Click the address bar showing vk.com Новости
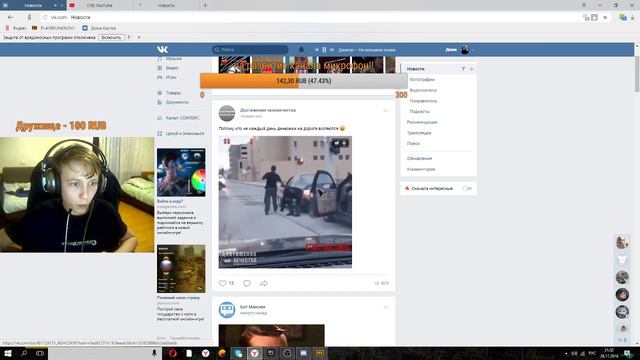The height and width of the screenshot is (360, 640). tap(310, 17)
